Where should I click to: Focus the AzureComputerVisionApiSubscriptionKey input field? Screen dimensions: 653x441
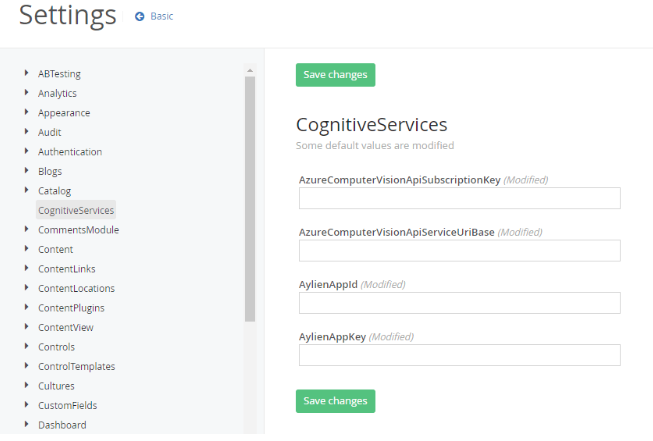click(460, 198)
